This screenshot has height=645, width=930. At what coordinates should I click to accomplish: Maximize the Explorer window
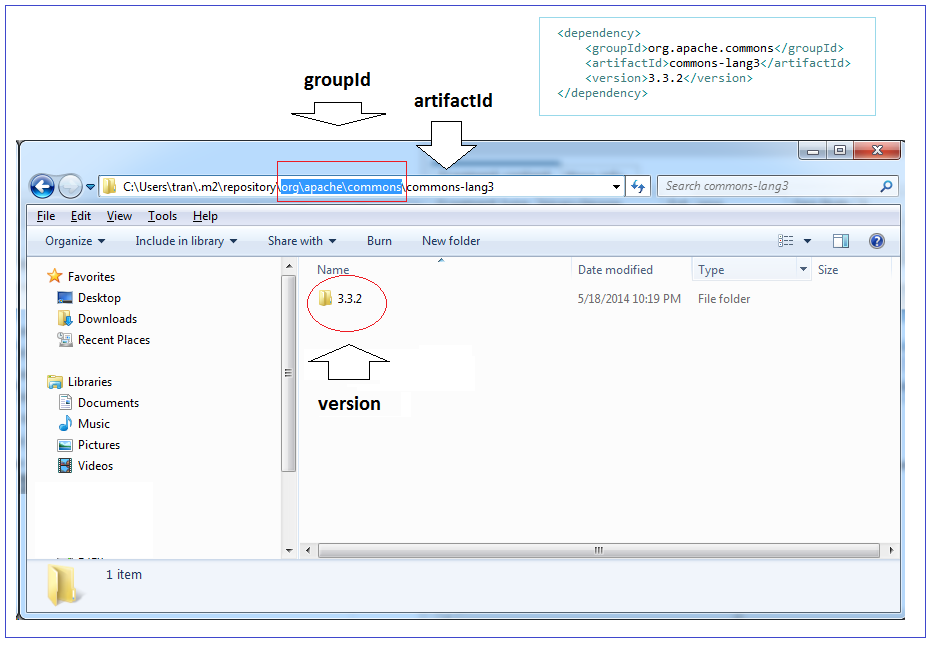click(840, 151)
